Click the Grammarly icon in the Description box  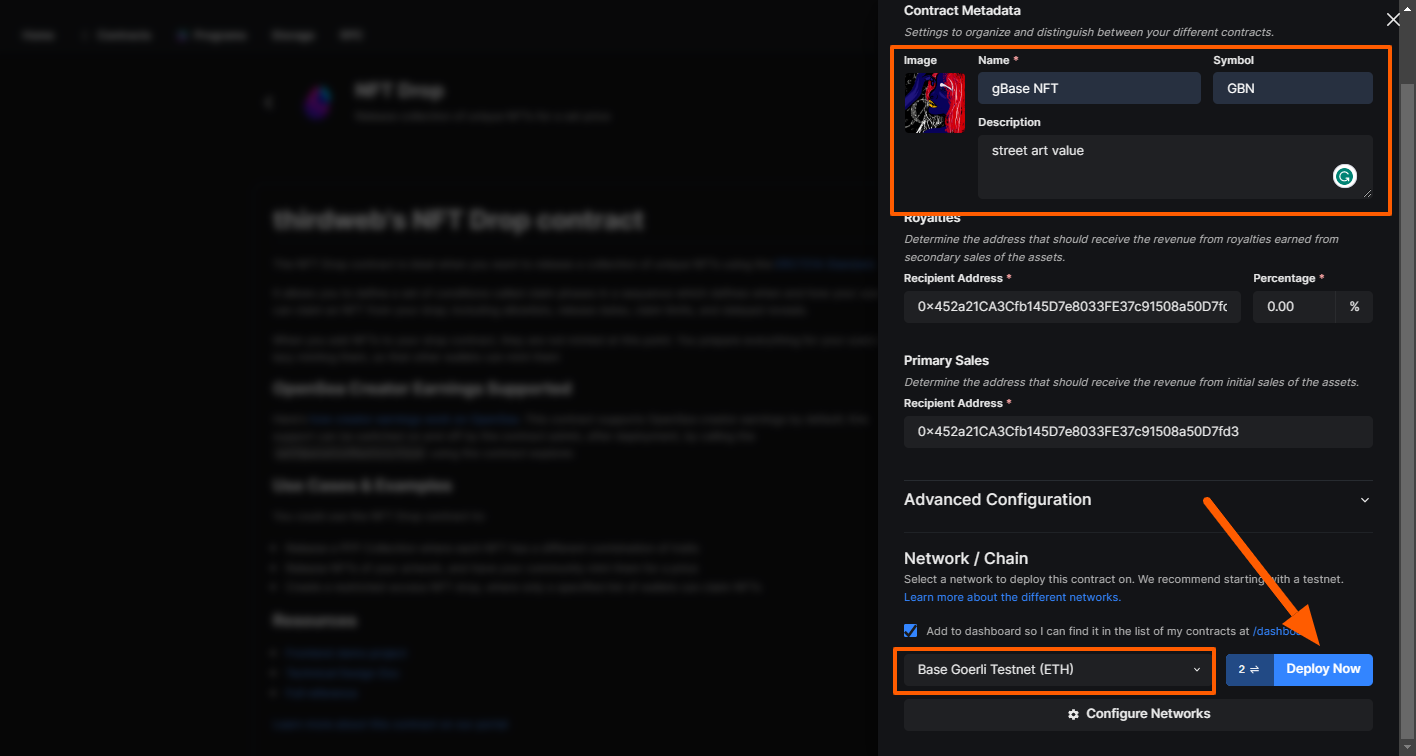(x=1345, y=177)
